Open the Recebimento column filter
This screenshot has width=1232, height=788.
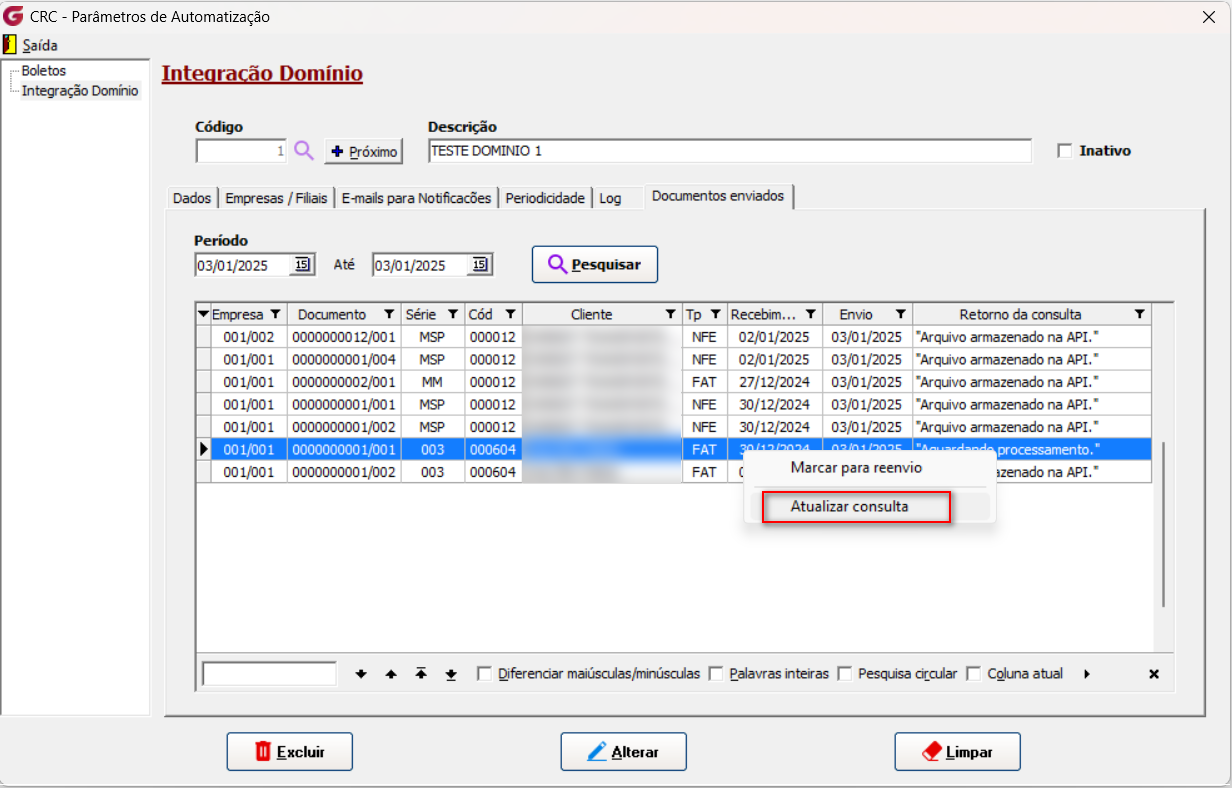point(811,314)
